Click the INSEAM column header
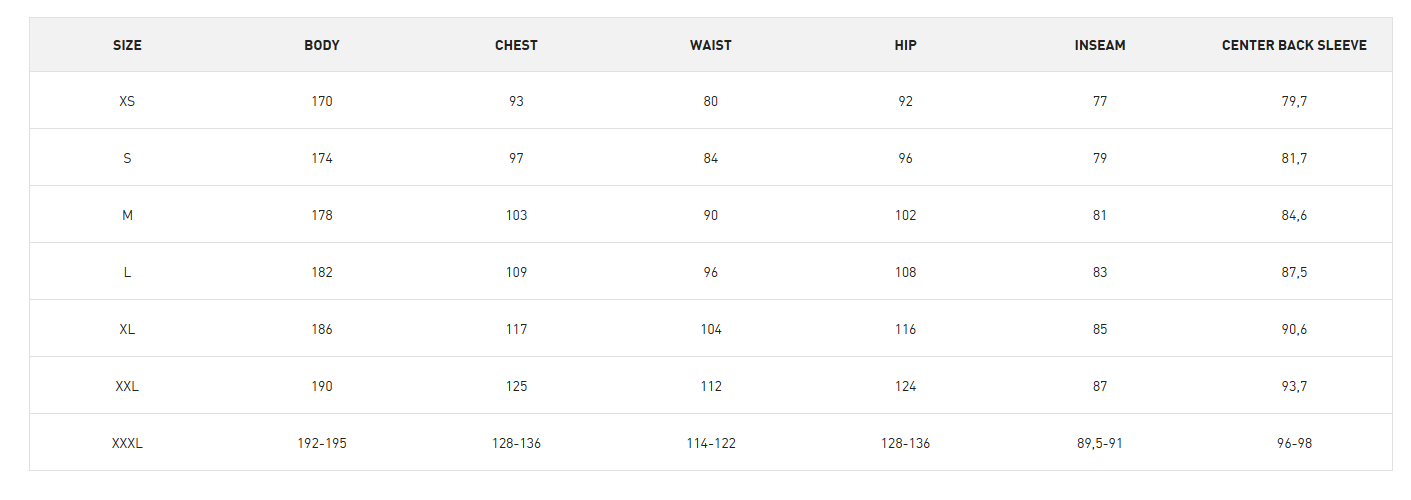The width and height of the screenshot is (1411, 500). point(1100,45)
